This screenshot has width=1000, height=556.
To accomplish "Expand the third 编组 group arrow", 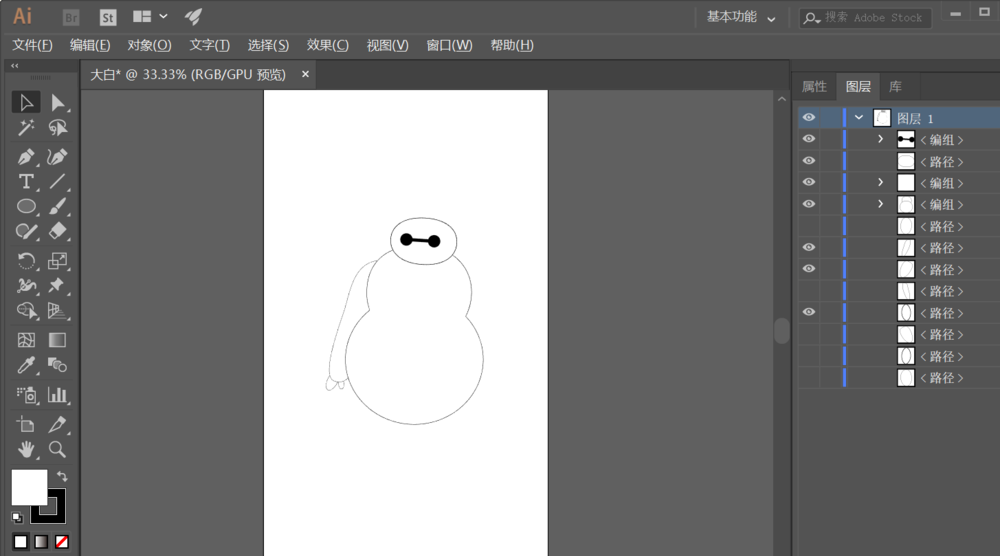I will [x=881, y=204].
